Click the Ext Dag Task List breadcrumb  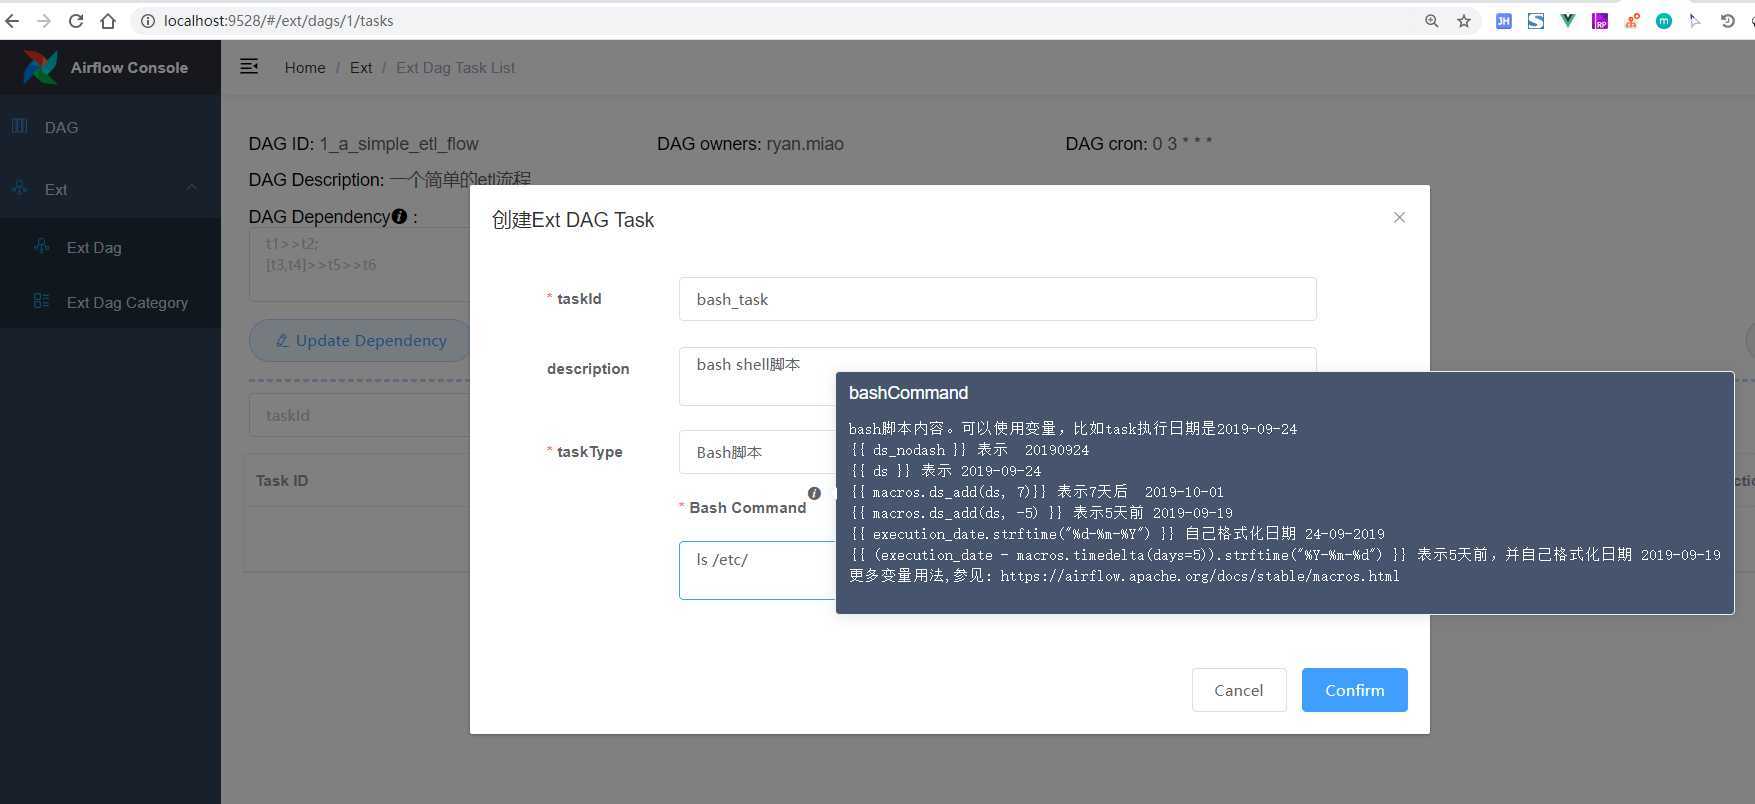(455, 68)
